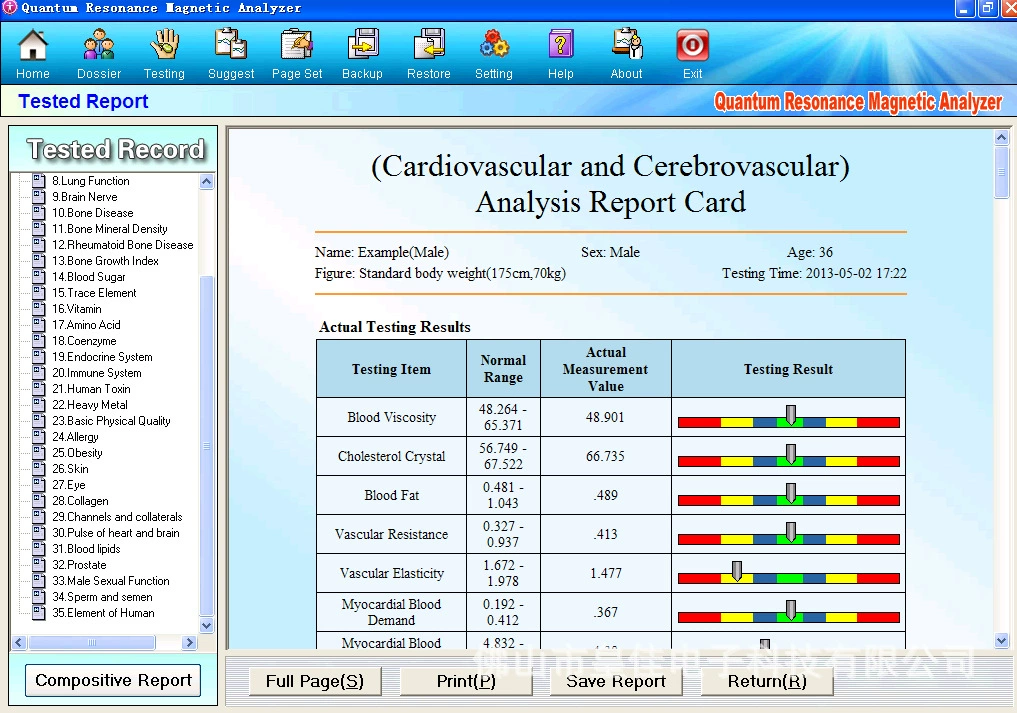Image resolution: width=1017 pixels, height=713 pixels.
Task: Click the record list's down scroll arrow
Action: tap(206, 626)
